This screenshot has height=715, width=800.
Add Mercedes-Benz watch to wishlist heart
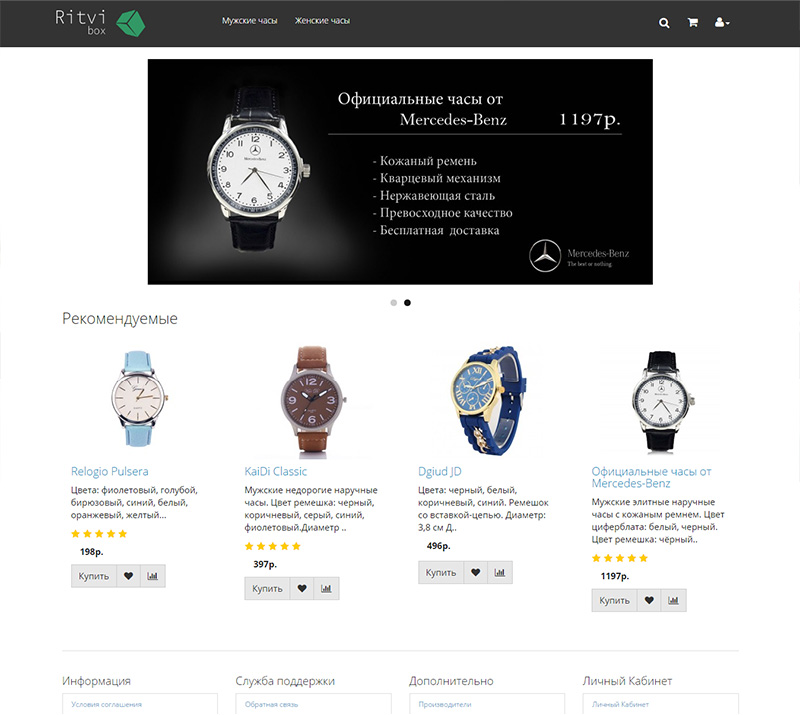click(649, 601)
